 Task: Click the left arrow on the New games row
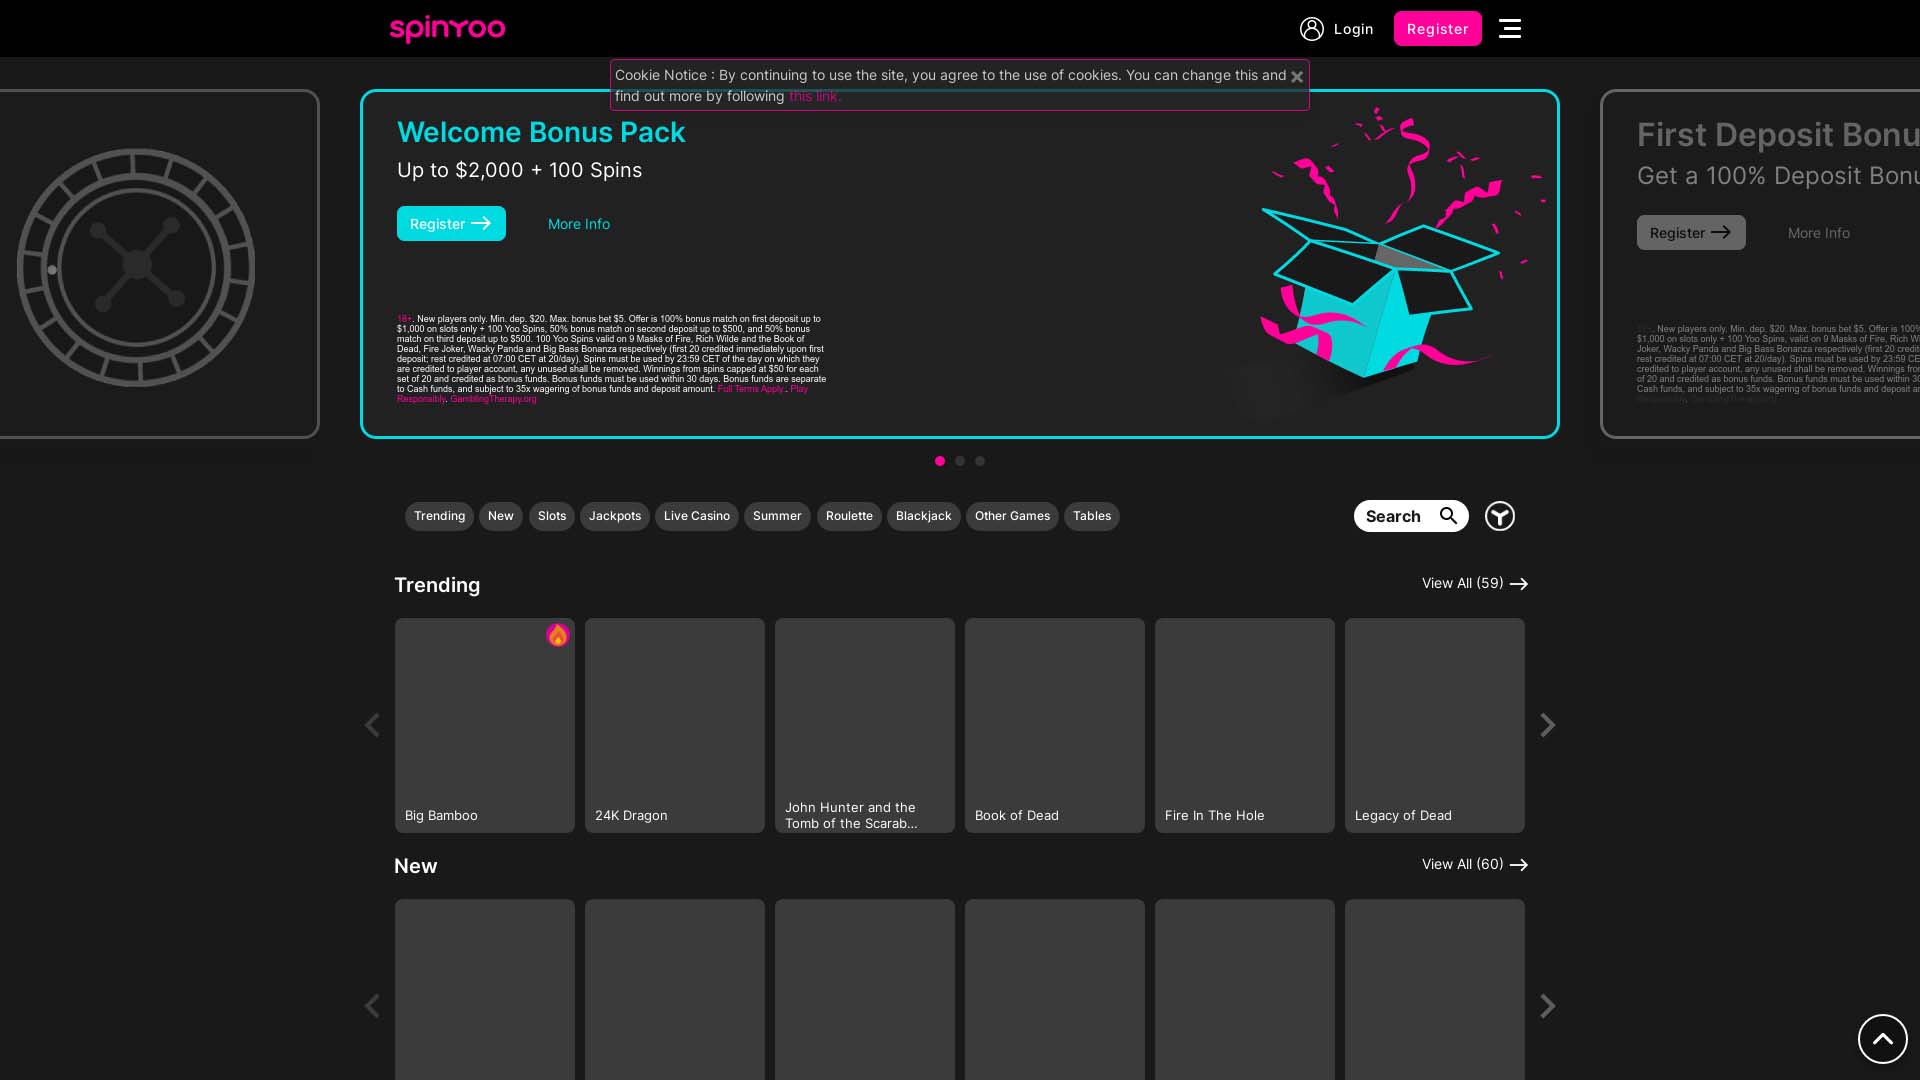[372, 1006]
